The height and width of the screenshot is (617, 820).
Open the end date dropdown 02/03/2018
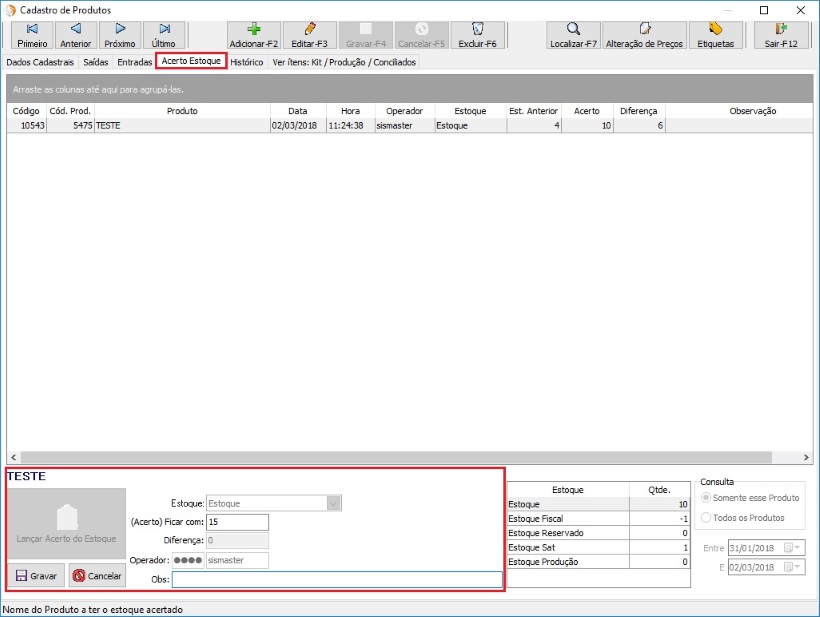click(797, 567)
